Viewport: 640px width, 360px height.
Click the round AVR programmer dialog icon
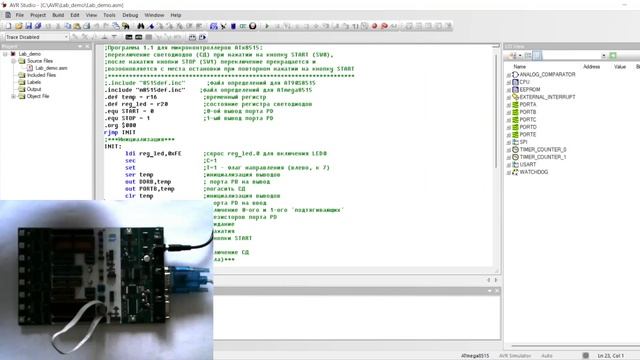253,26
